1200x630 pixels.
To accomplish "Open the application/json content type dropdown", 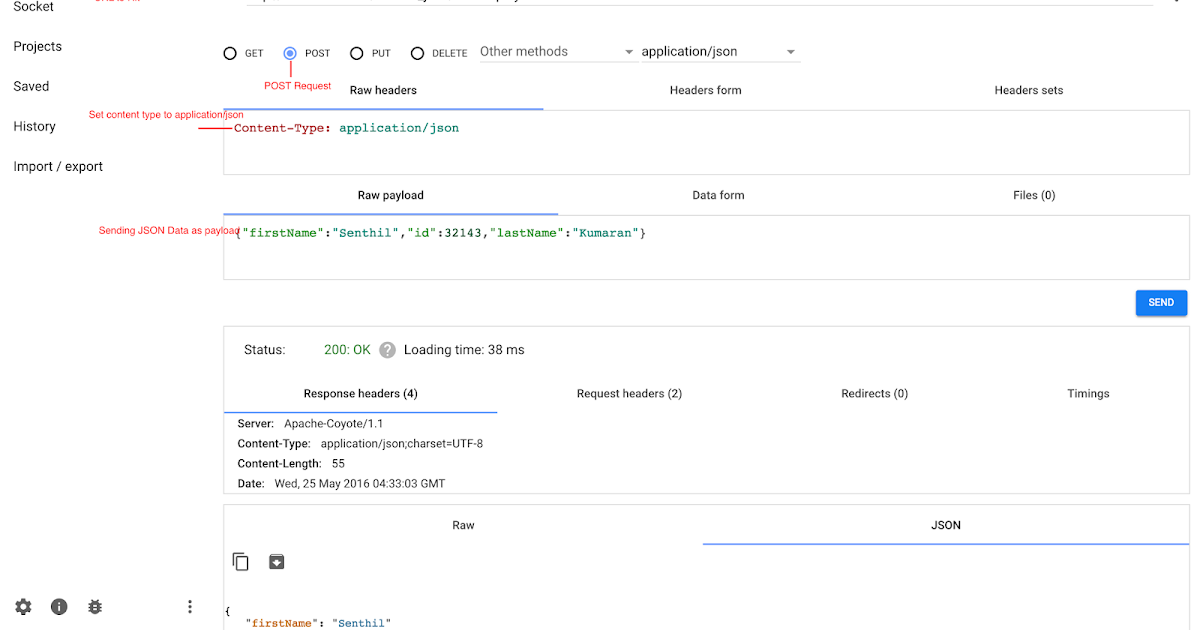I will click(718, 52).
